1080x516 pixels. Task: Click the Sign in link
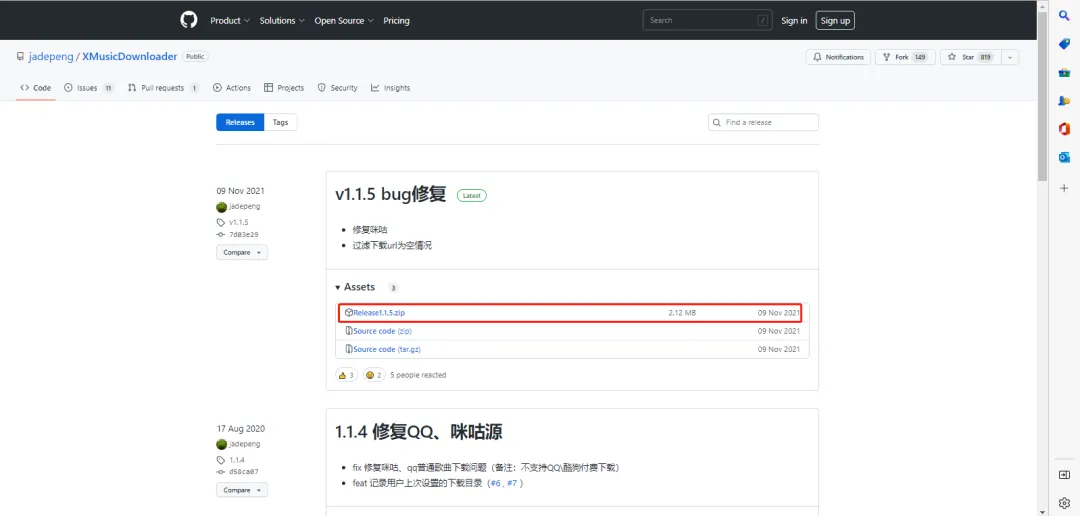[x=794, y=21]
